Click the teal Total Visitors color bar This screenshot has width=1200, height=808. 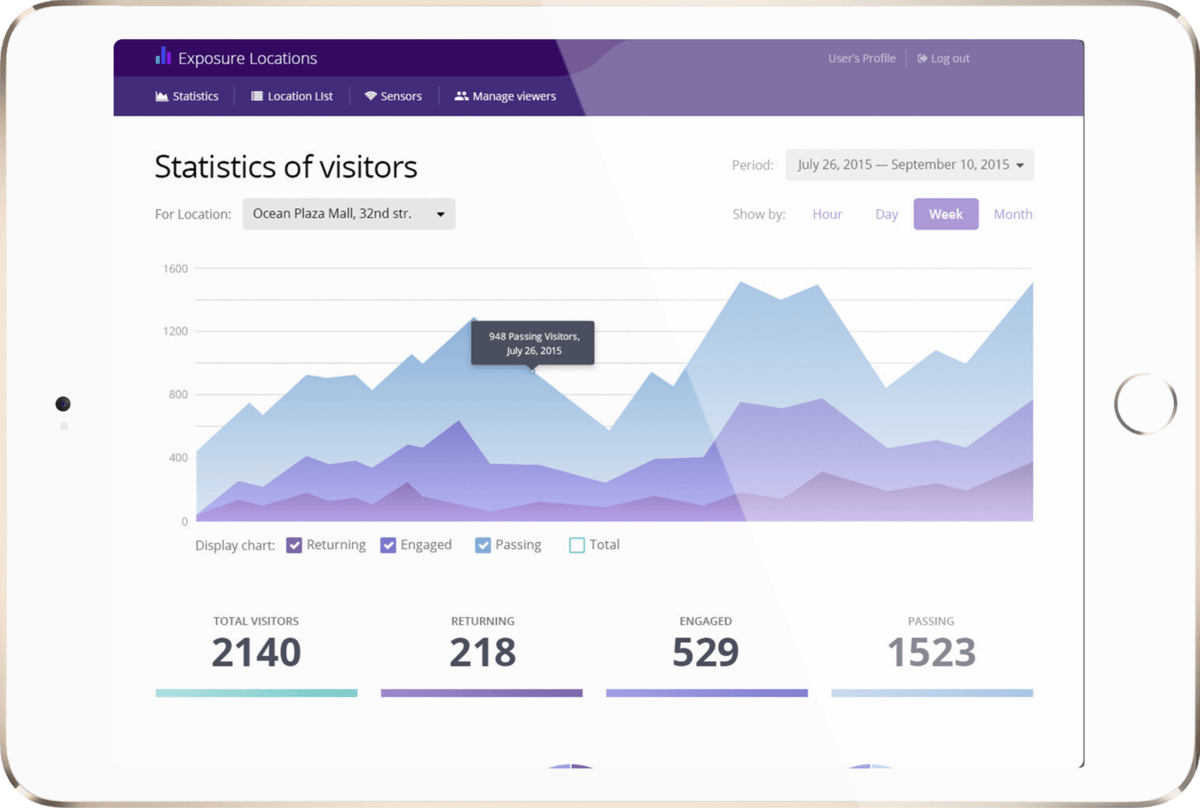(x=256, y=692)
